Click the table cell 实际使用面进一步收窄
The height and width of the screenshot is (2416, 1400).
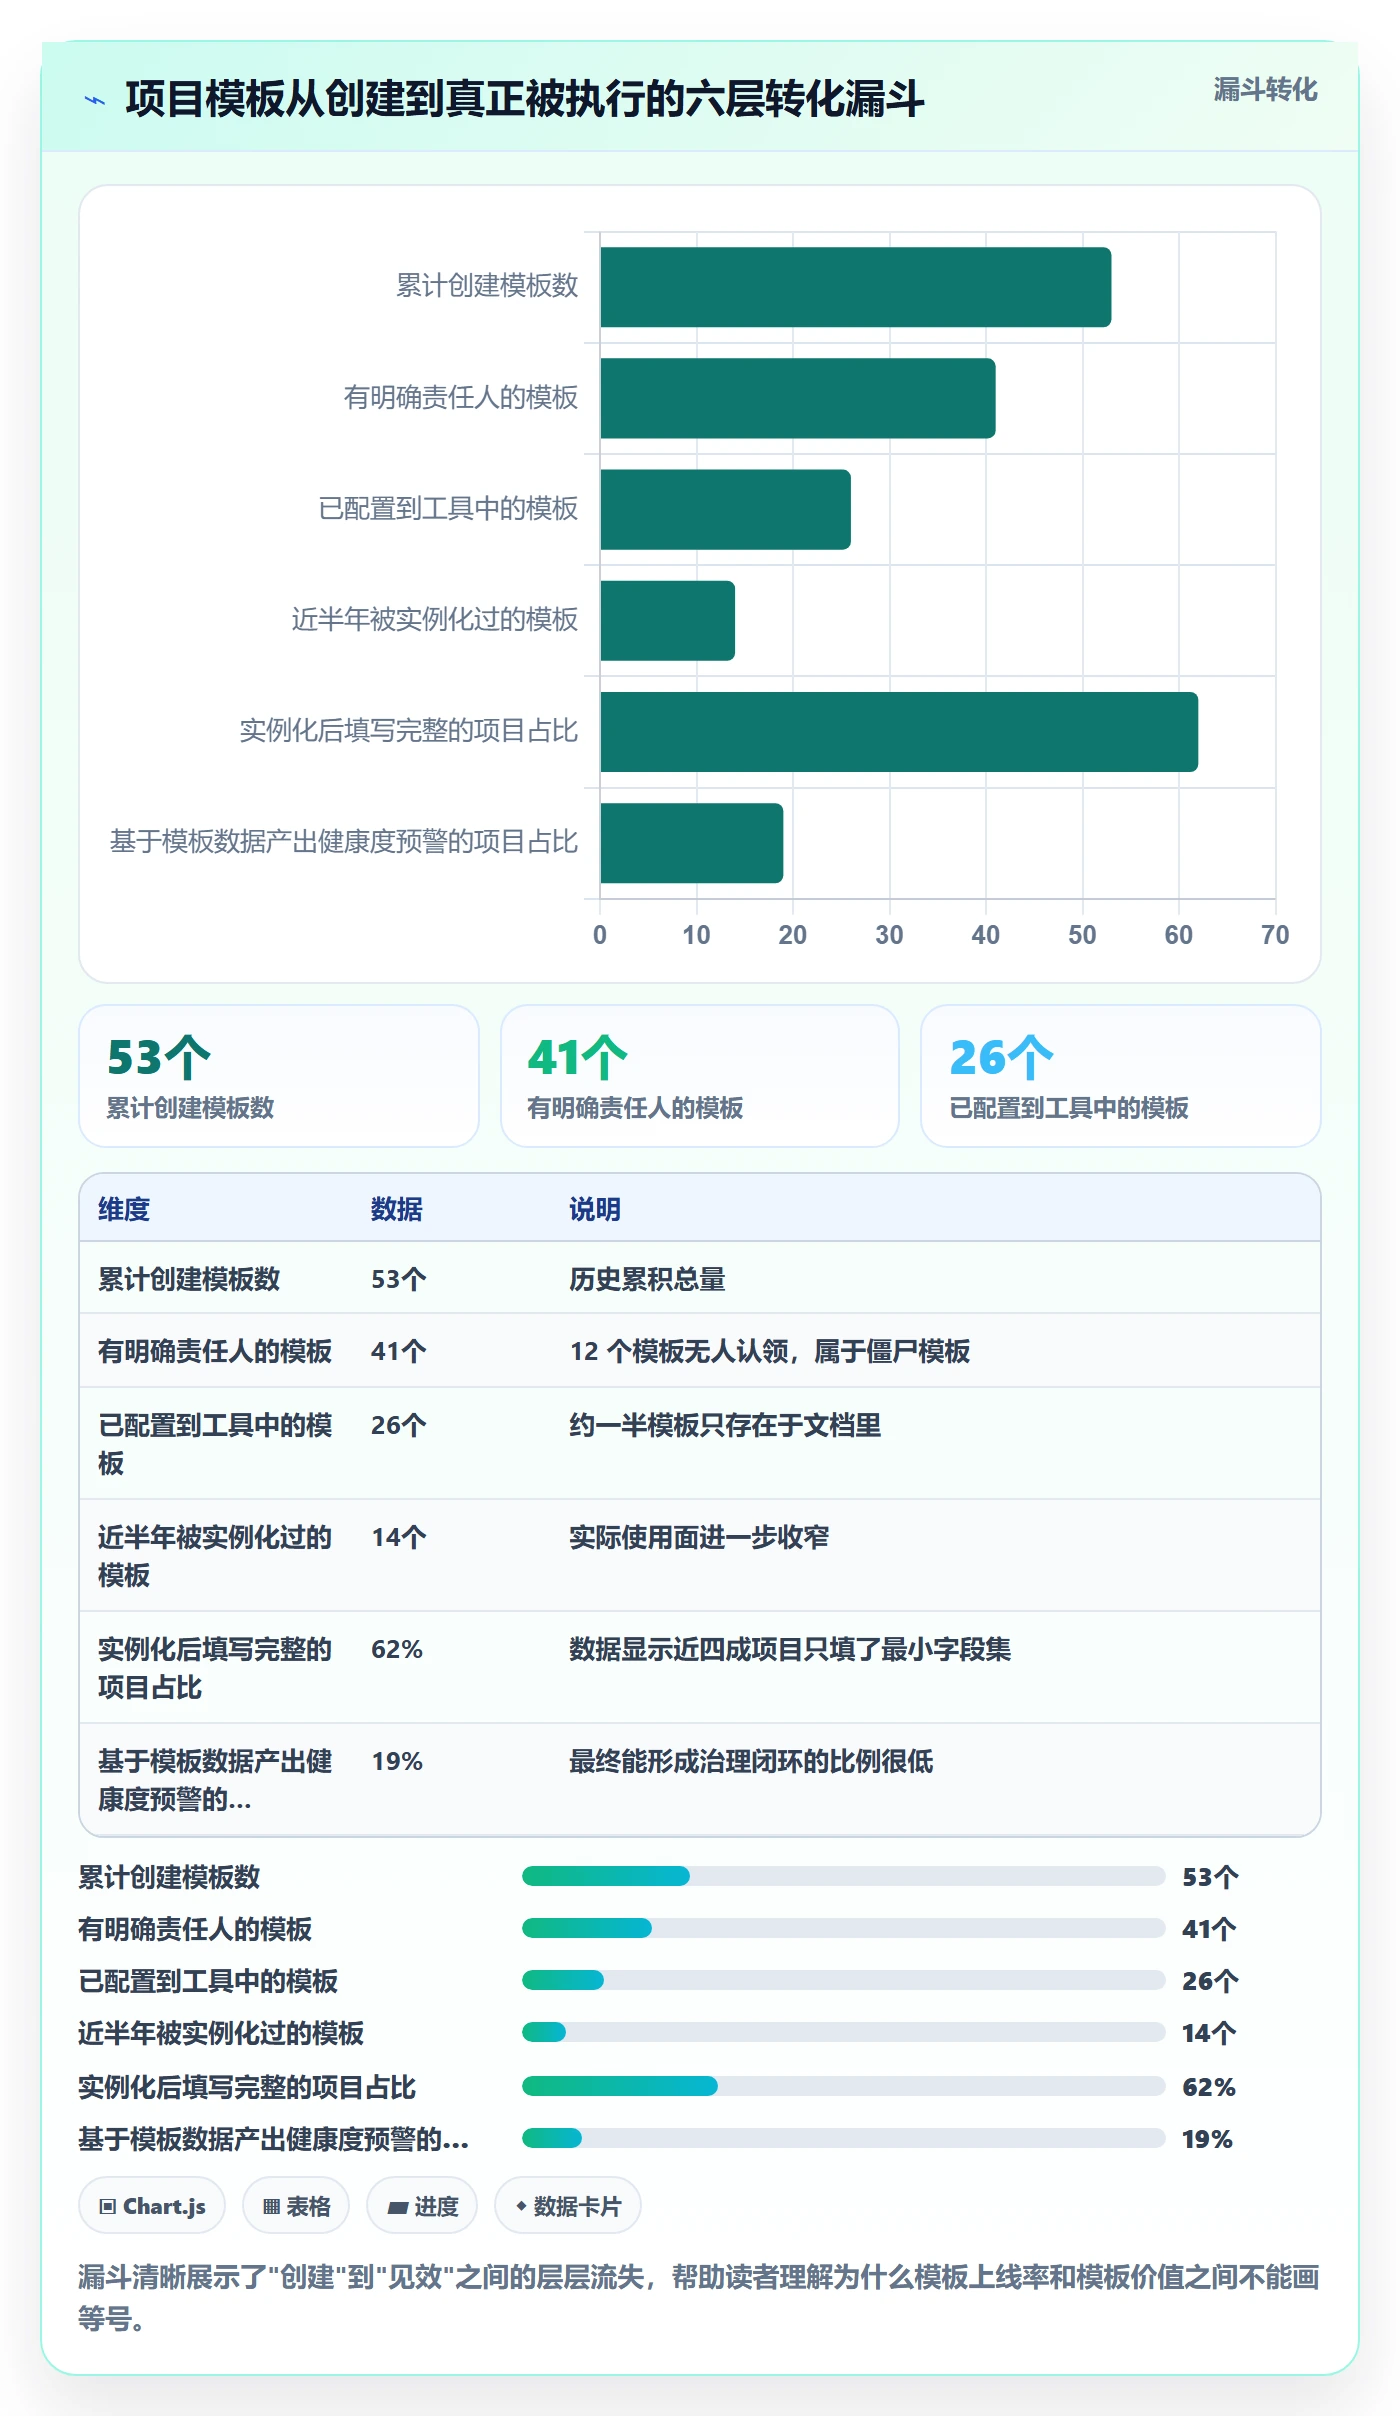click(x=699, y=1537)
